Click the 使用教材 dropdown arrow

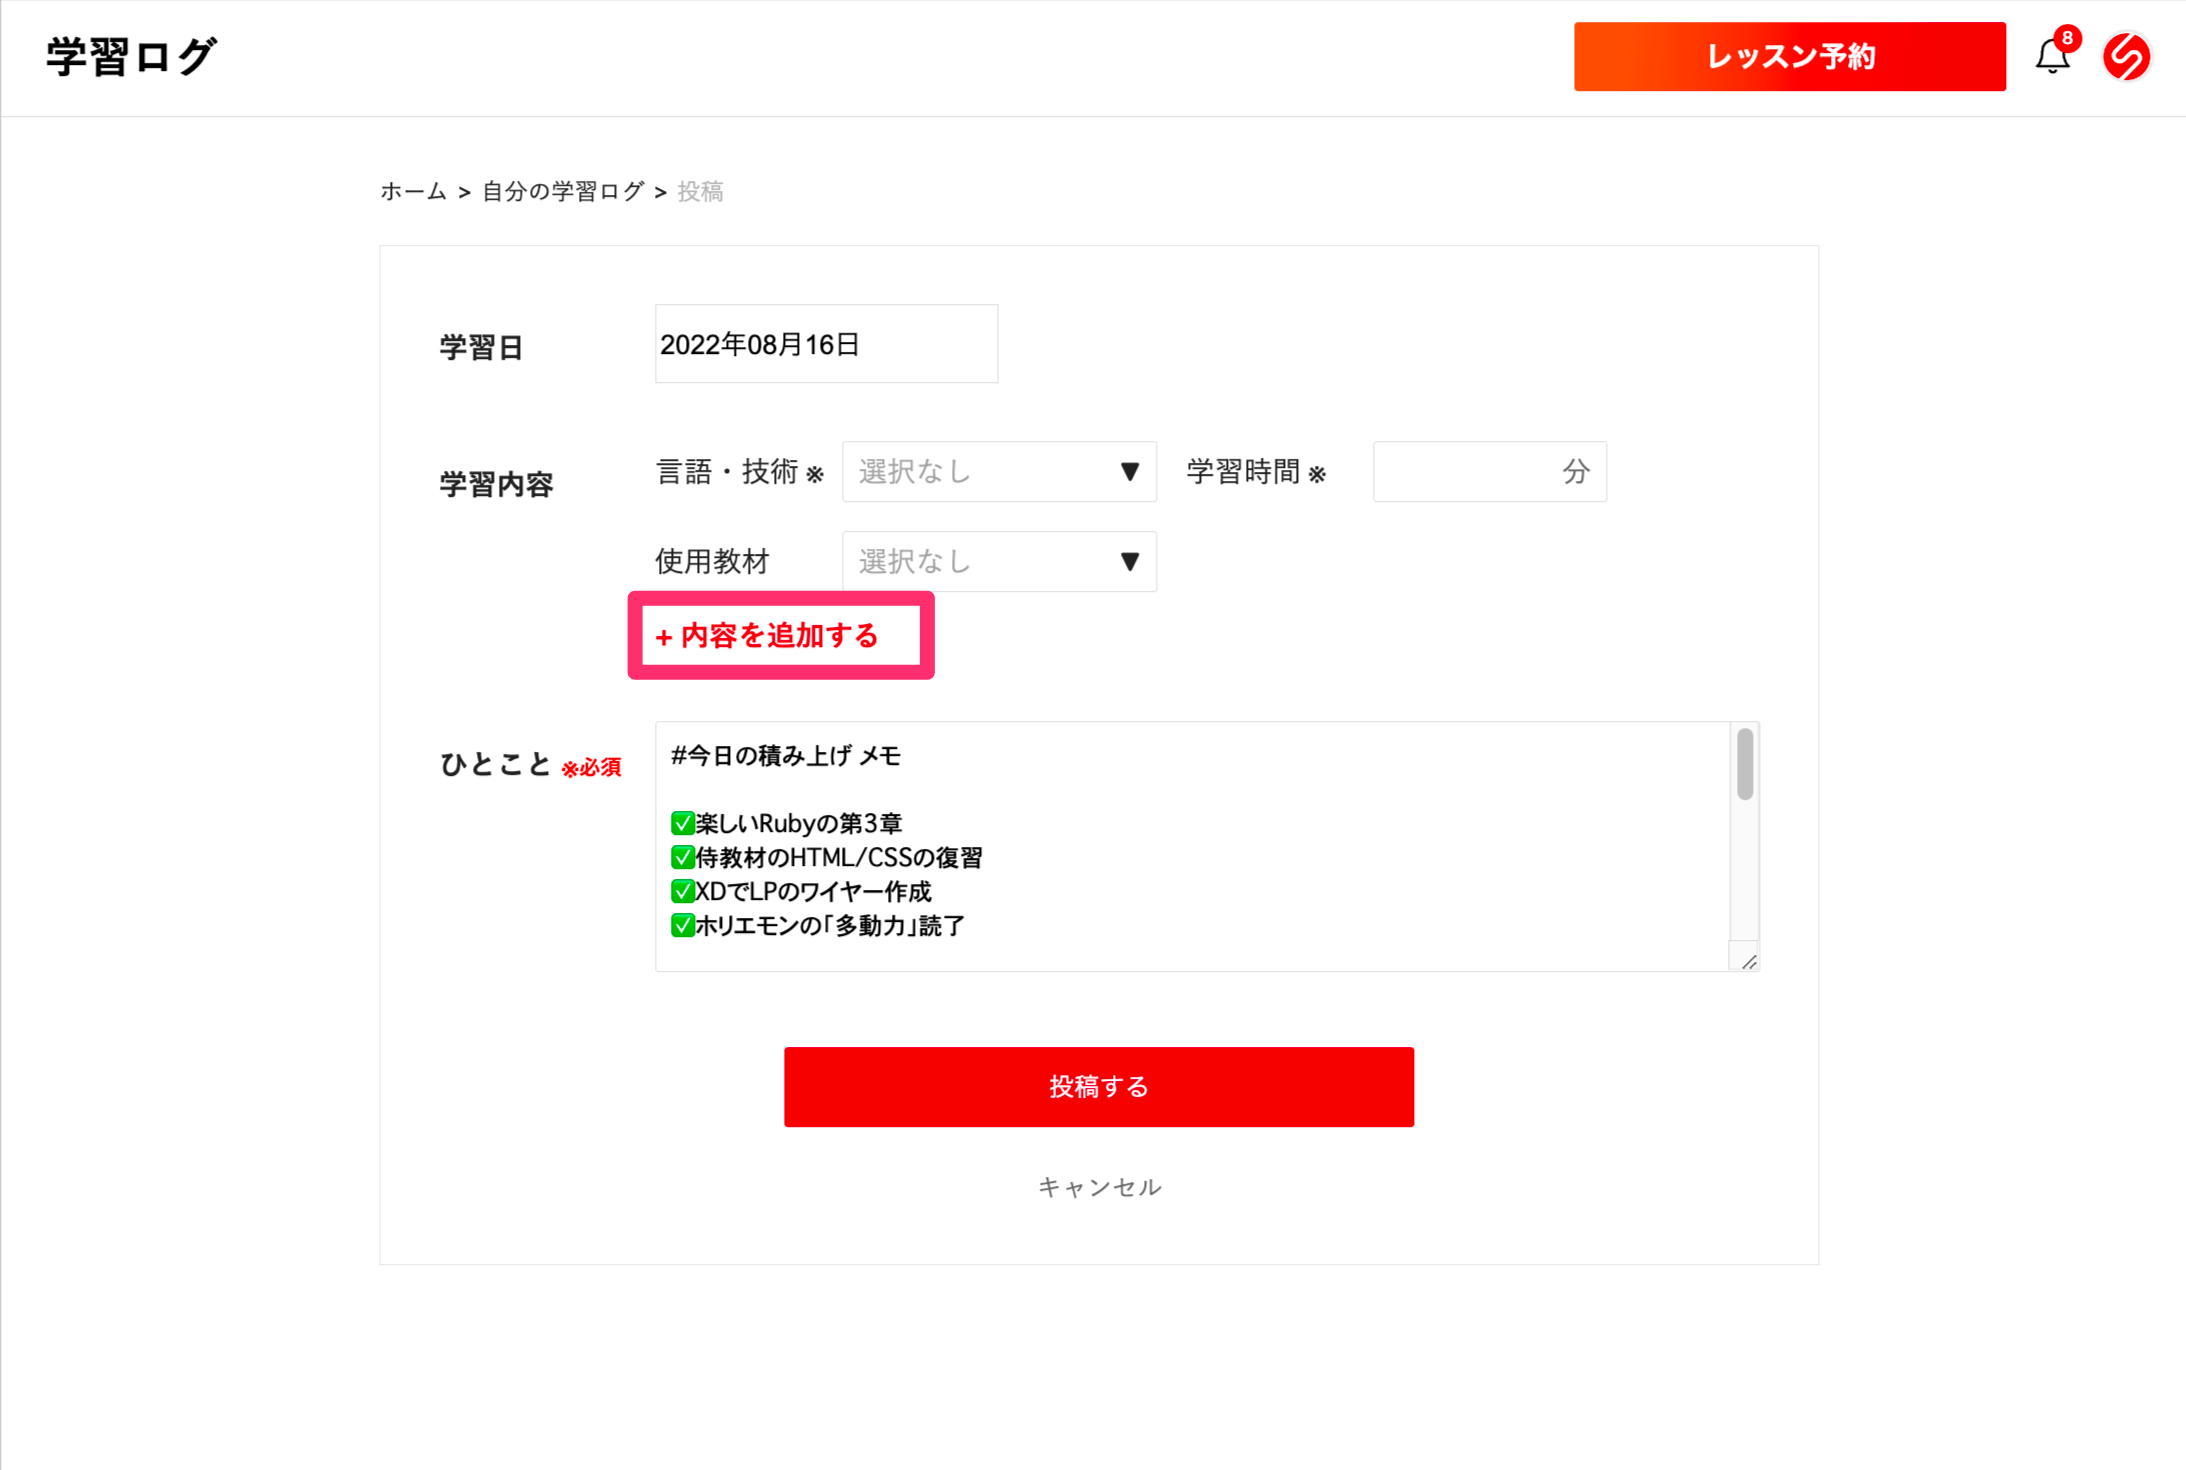tap(1130, 562)
